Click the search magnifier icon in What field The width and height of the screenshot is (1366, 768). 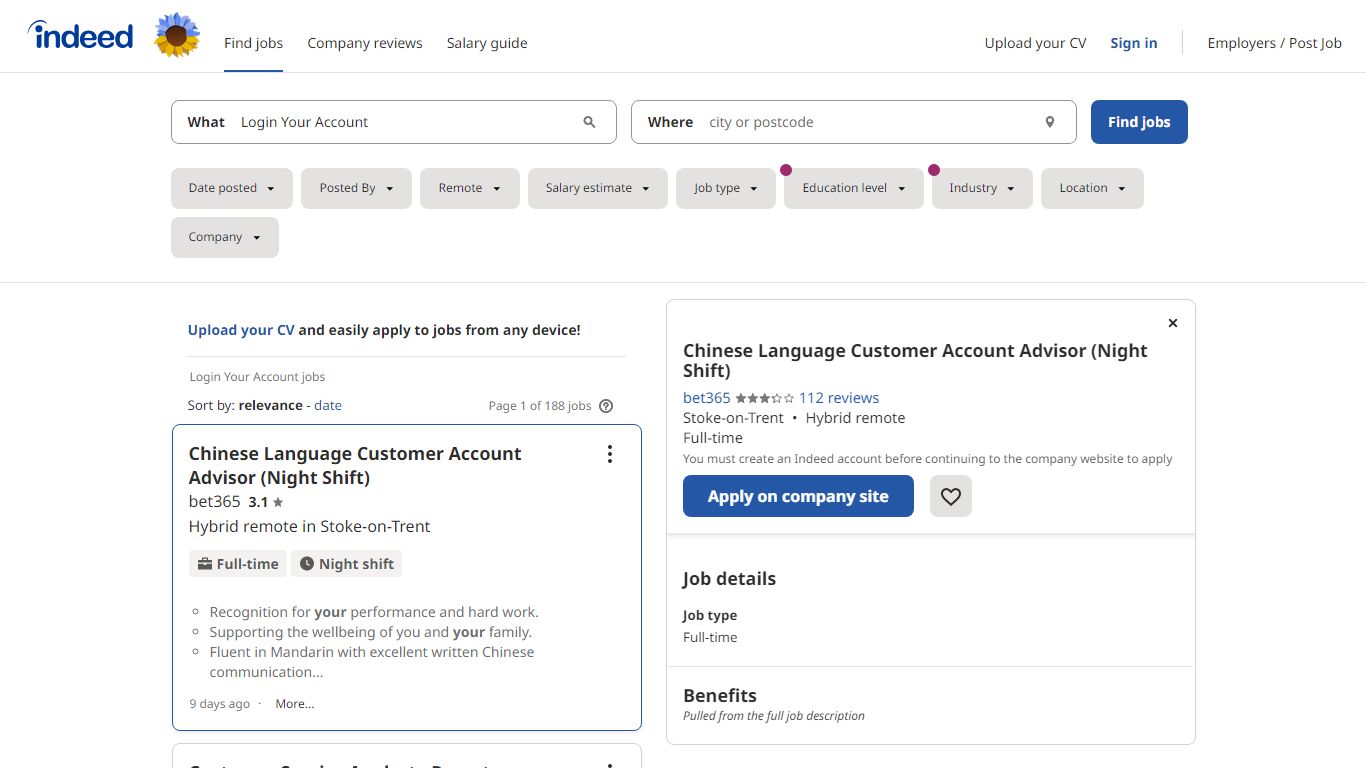pyautogui.click(x=589, y=122)
